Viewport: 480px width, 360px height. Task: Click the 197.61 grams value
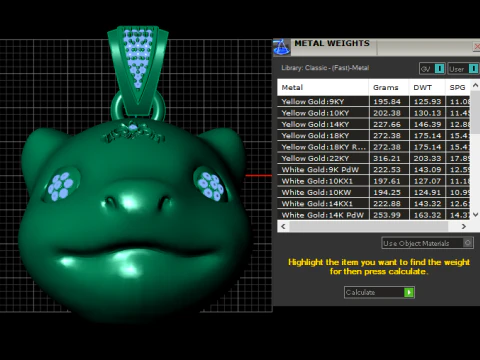(387, 181)
